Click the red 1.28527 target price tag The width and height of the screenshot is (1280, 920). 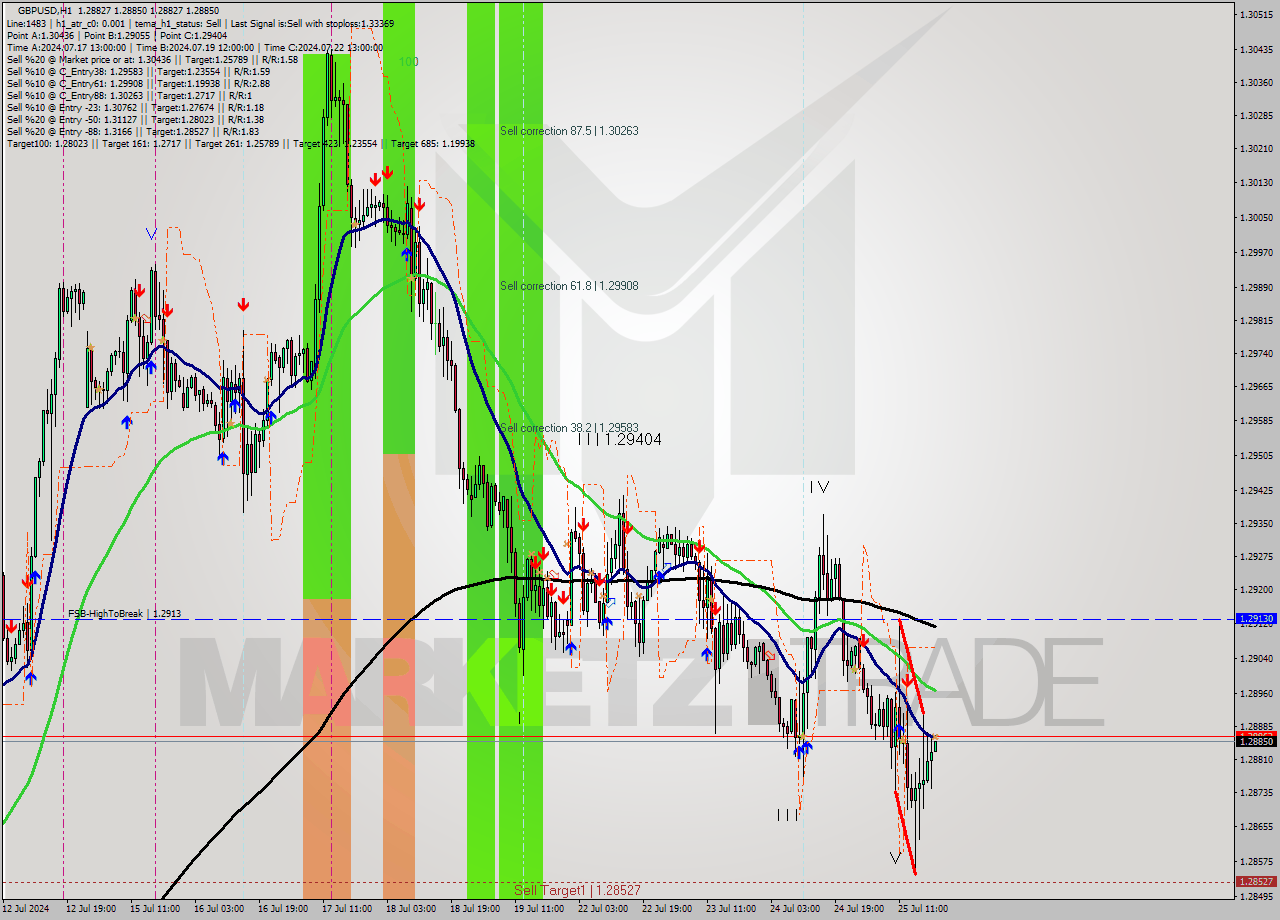(1256, 882)
